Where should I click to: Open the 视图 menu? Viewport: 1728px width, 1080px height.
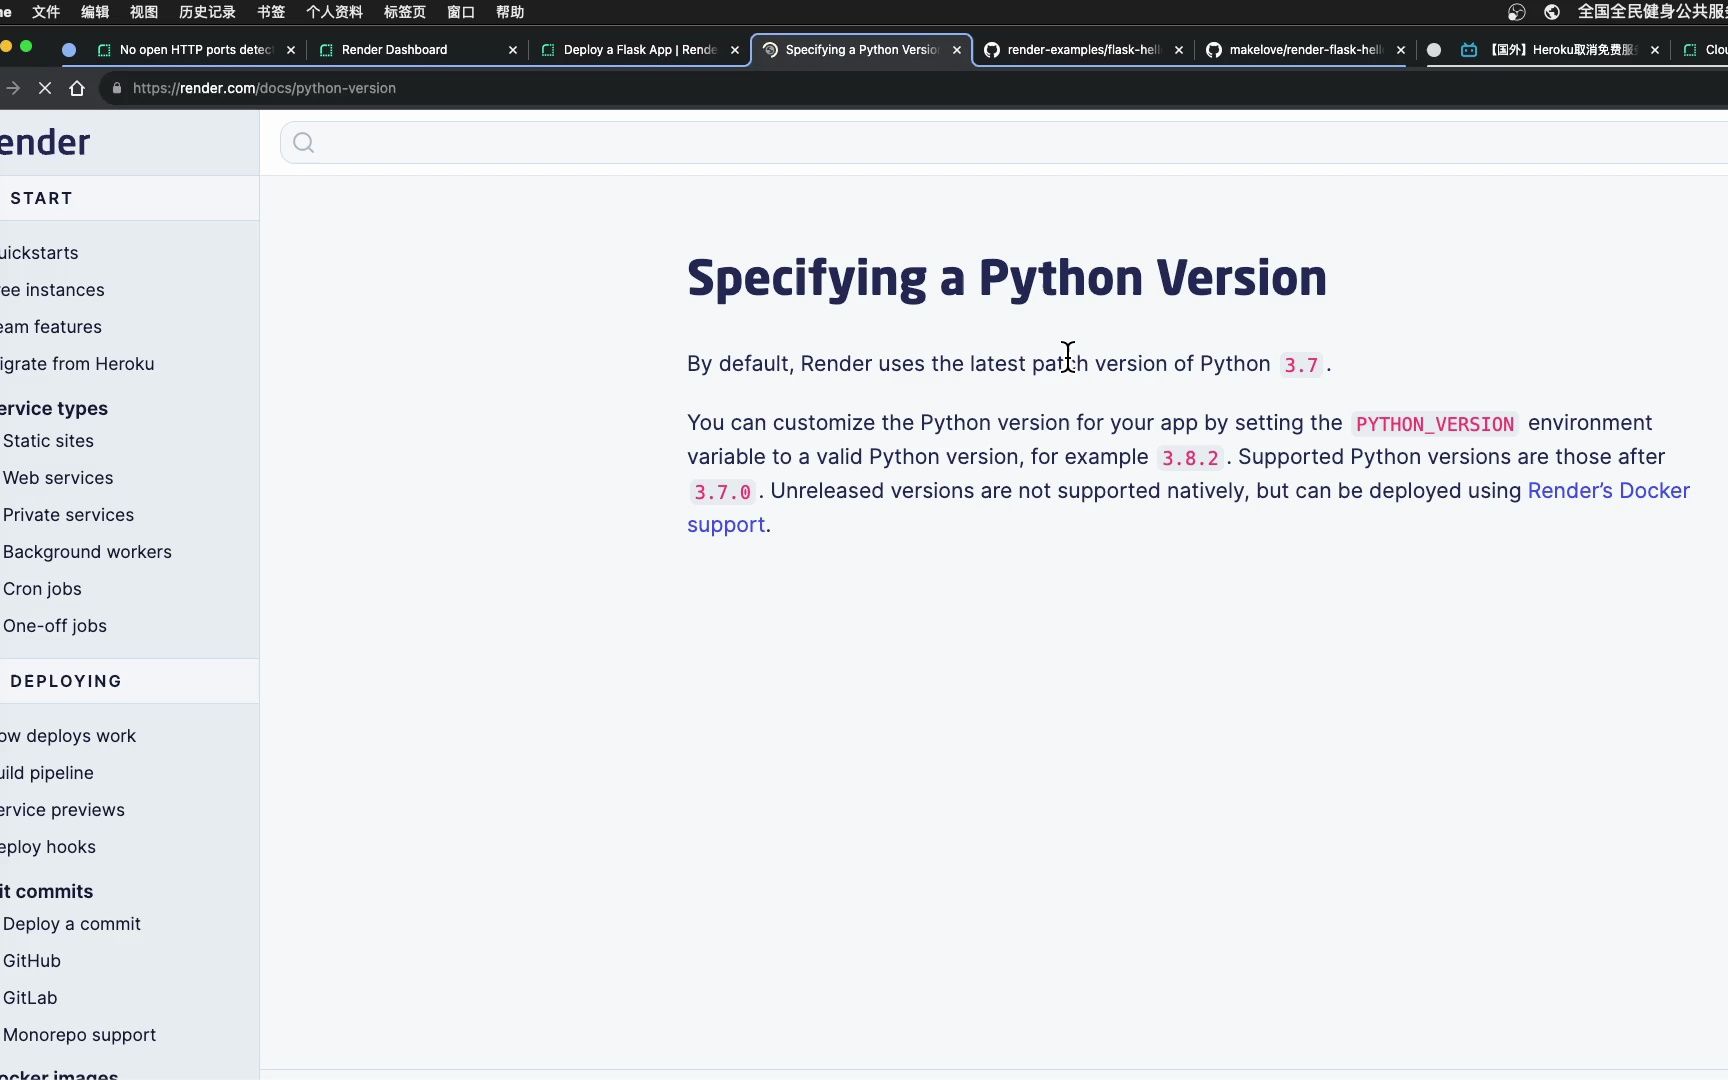pos(144,12)
